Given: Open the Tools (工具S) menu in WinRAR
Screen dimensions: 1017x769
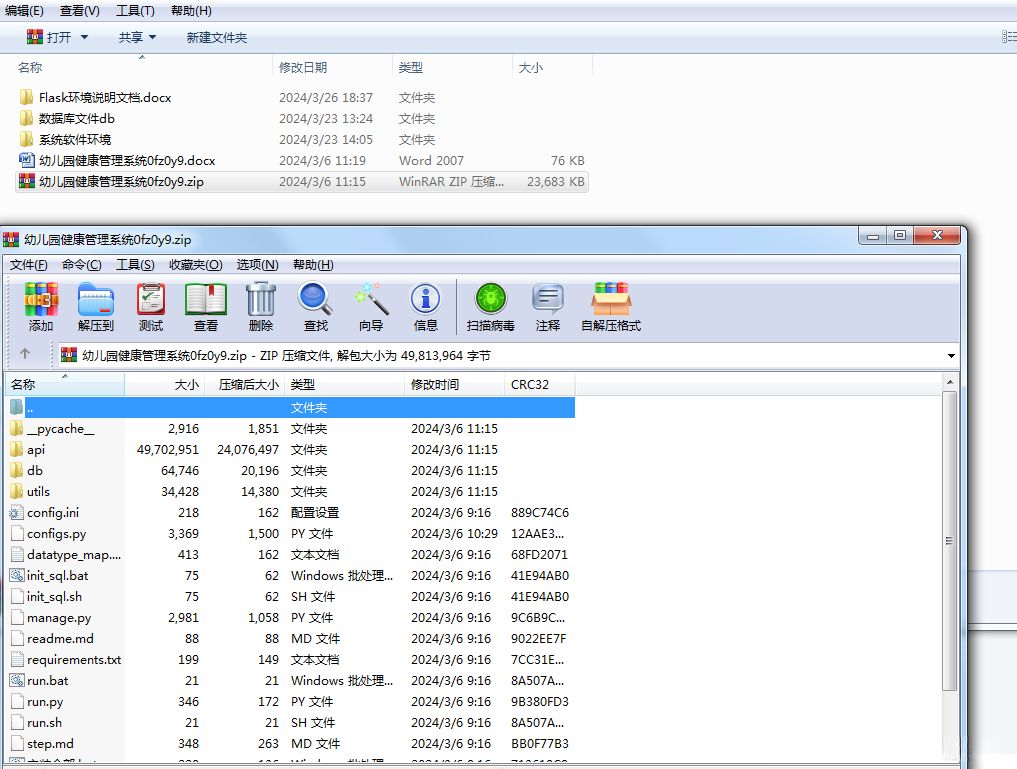Looking at the screenshot, I should 135,265.
